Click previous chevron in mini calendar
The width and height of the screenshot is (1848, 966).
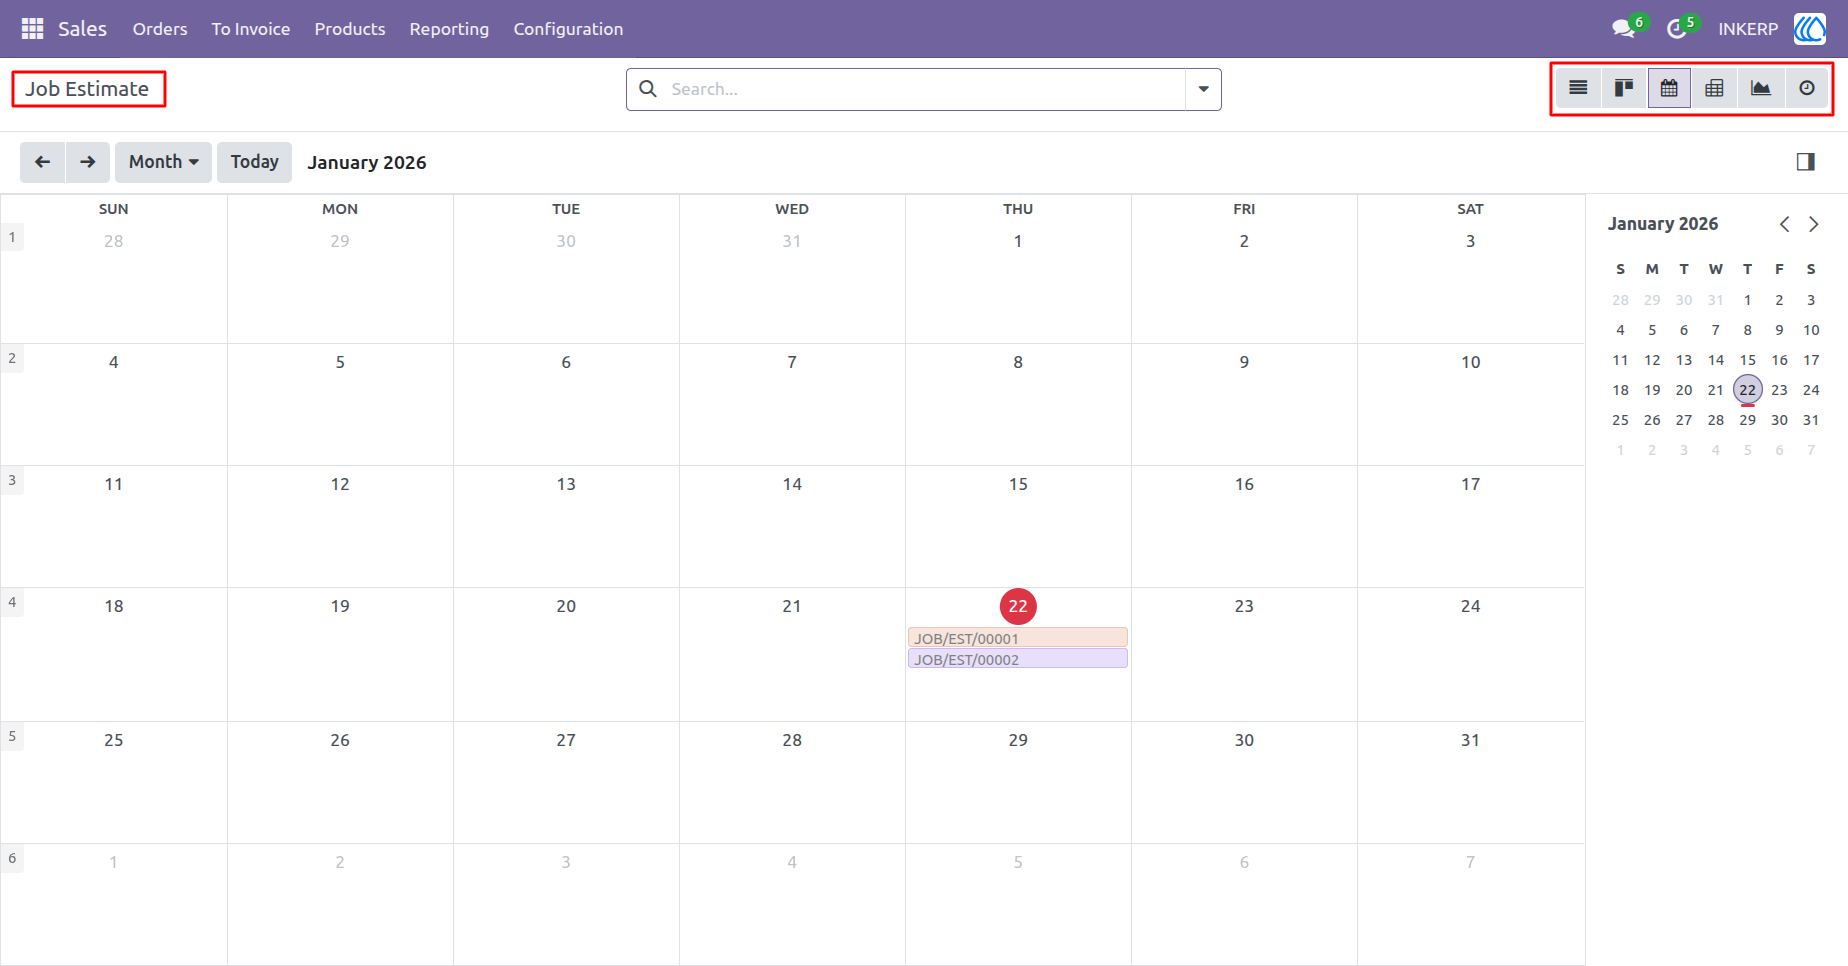point(1784,224)
